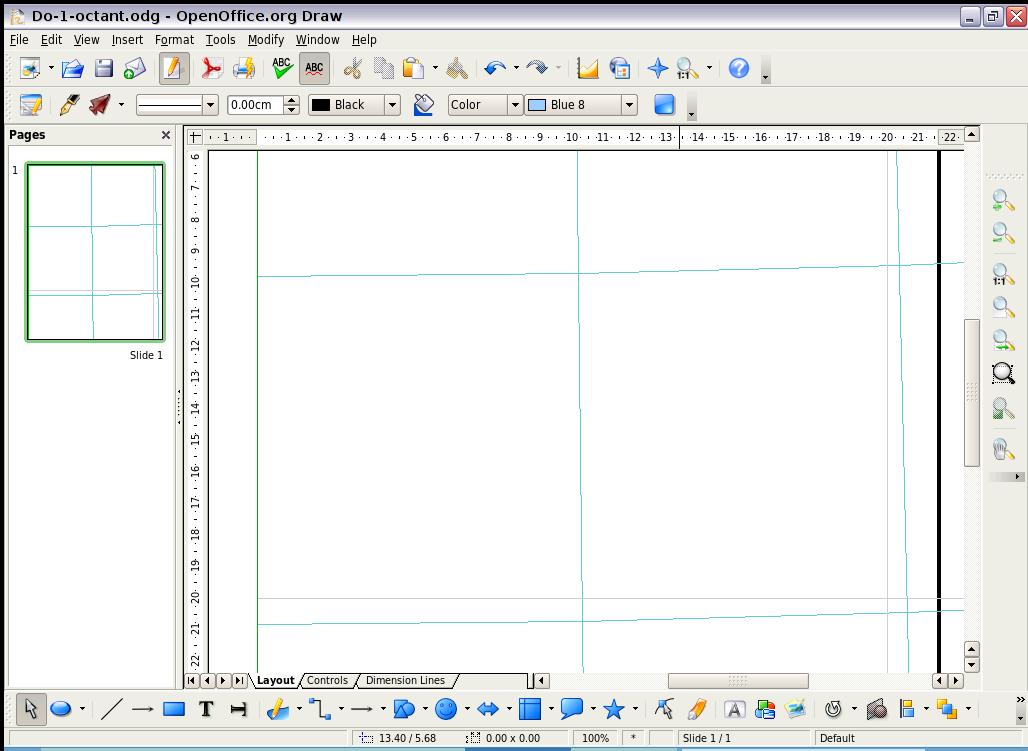Cut selection with scissors icon

tap(352, 68)
